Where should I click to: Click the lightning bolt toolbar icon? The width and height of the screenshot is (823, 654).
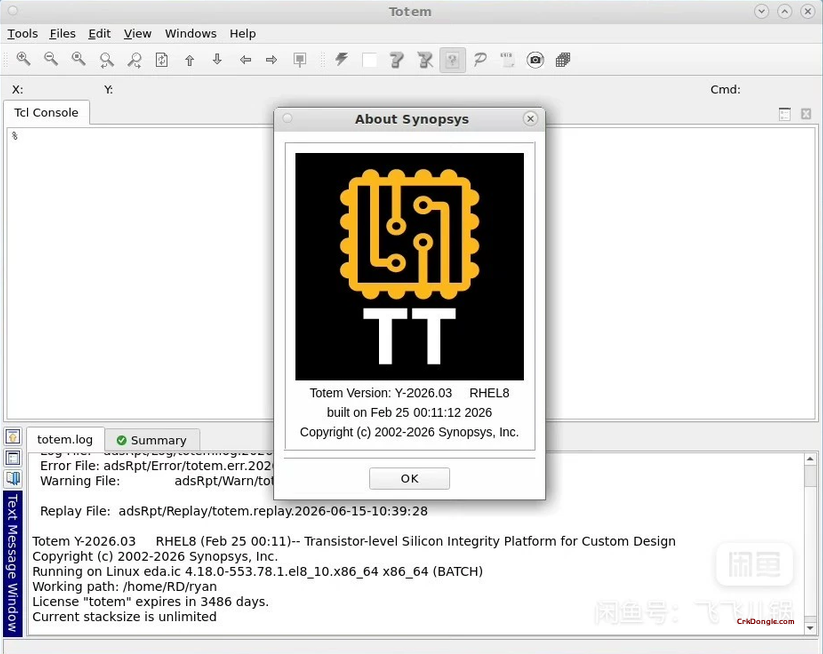(342, 59)
